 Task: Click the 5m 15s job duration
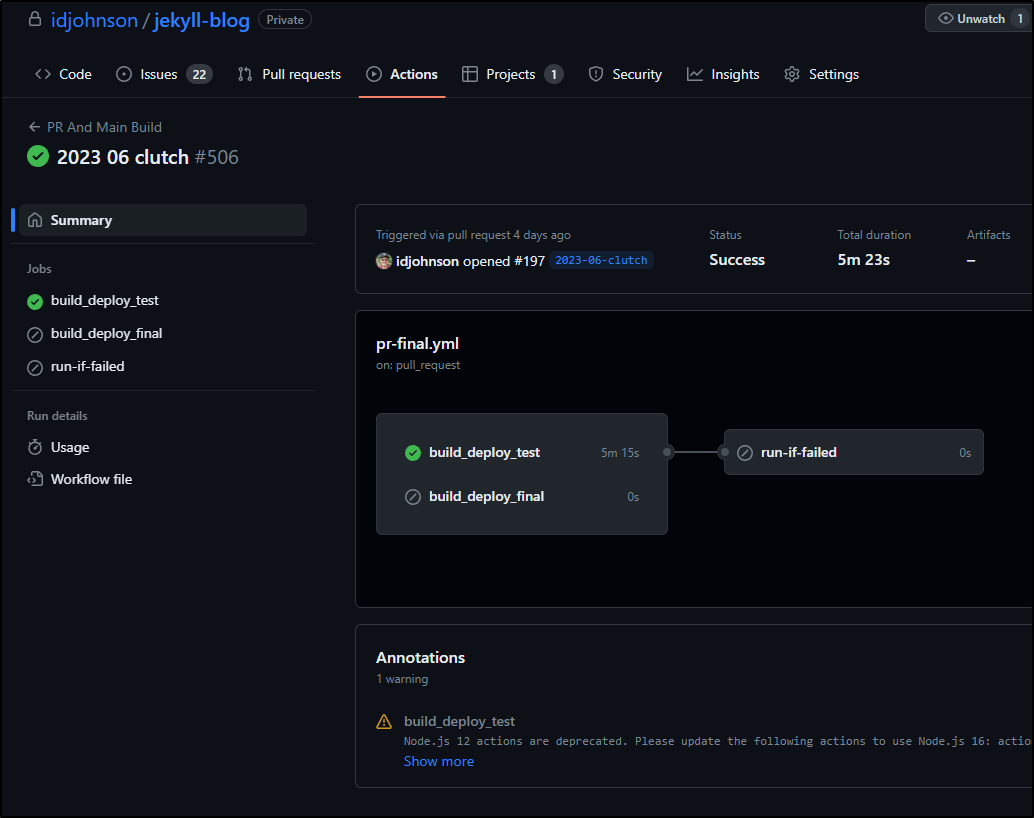(620, 453)
